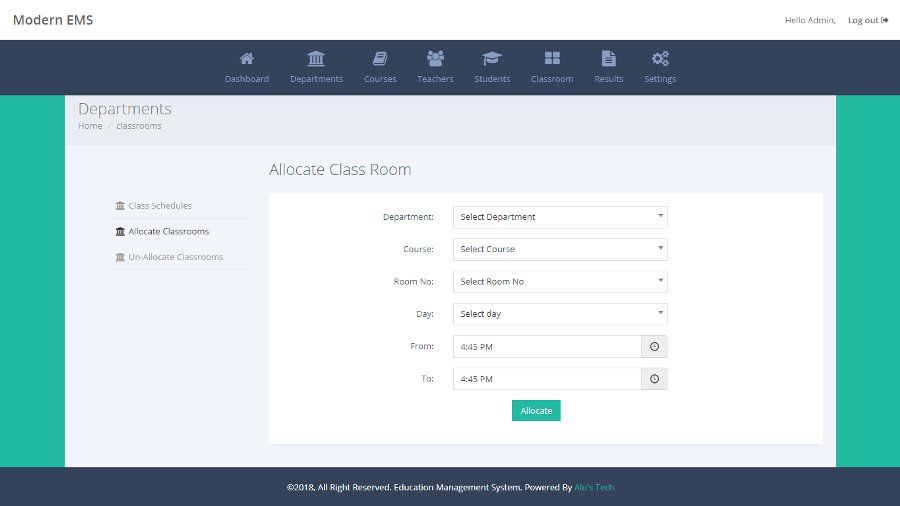Open the Classroom grid icon
Viewport: 900px width, 506px height.
552,59
